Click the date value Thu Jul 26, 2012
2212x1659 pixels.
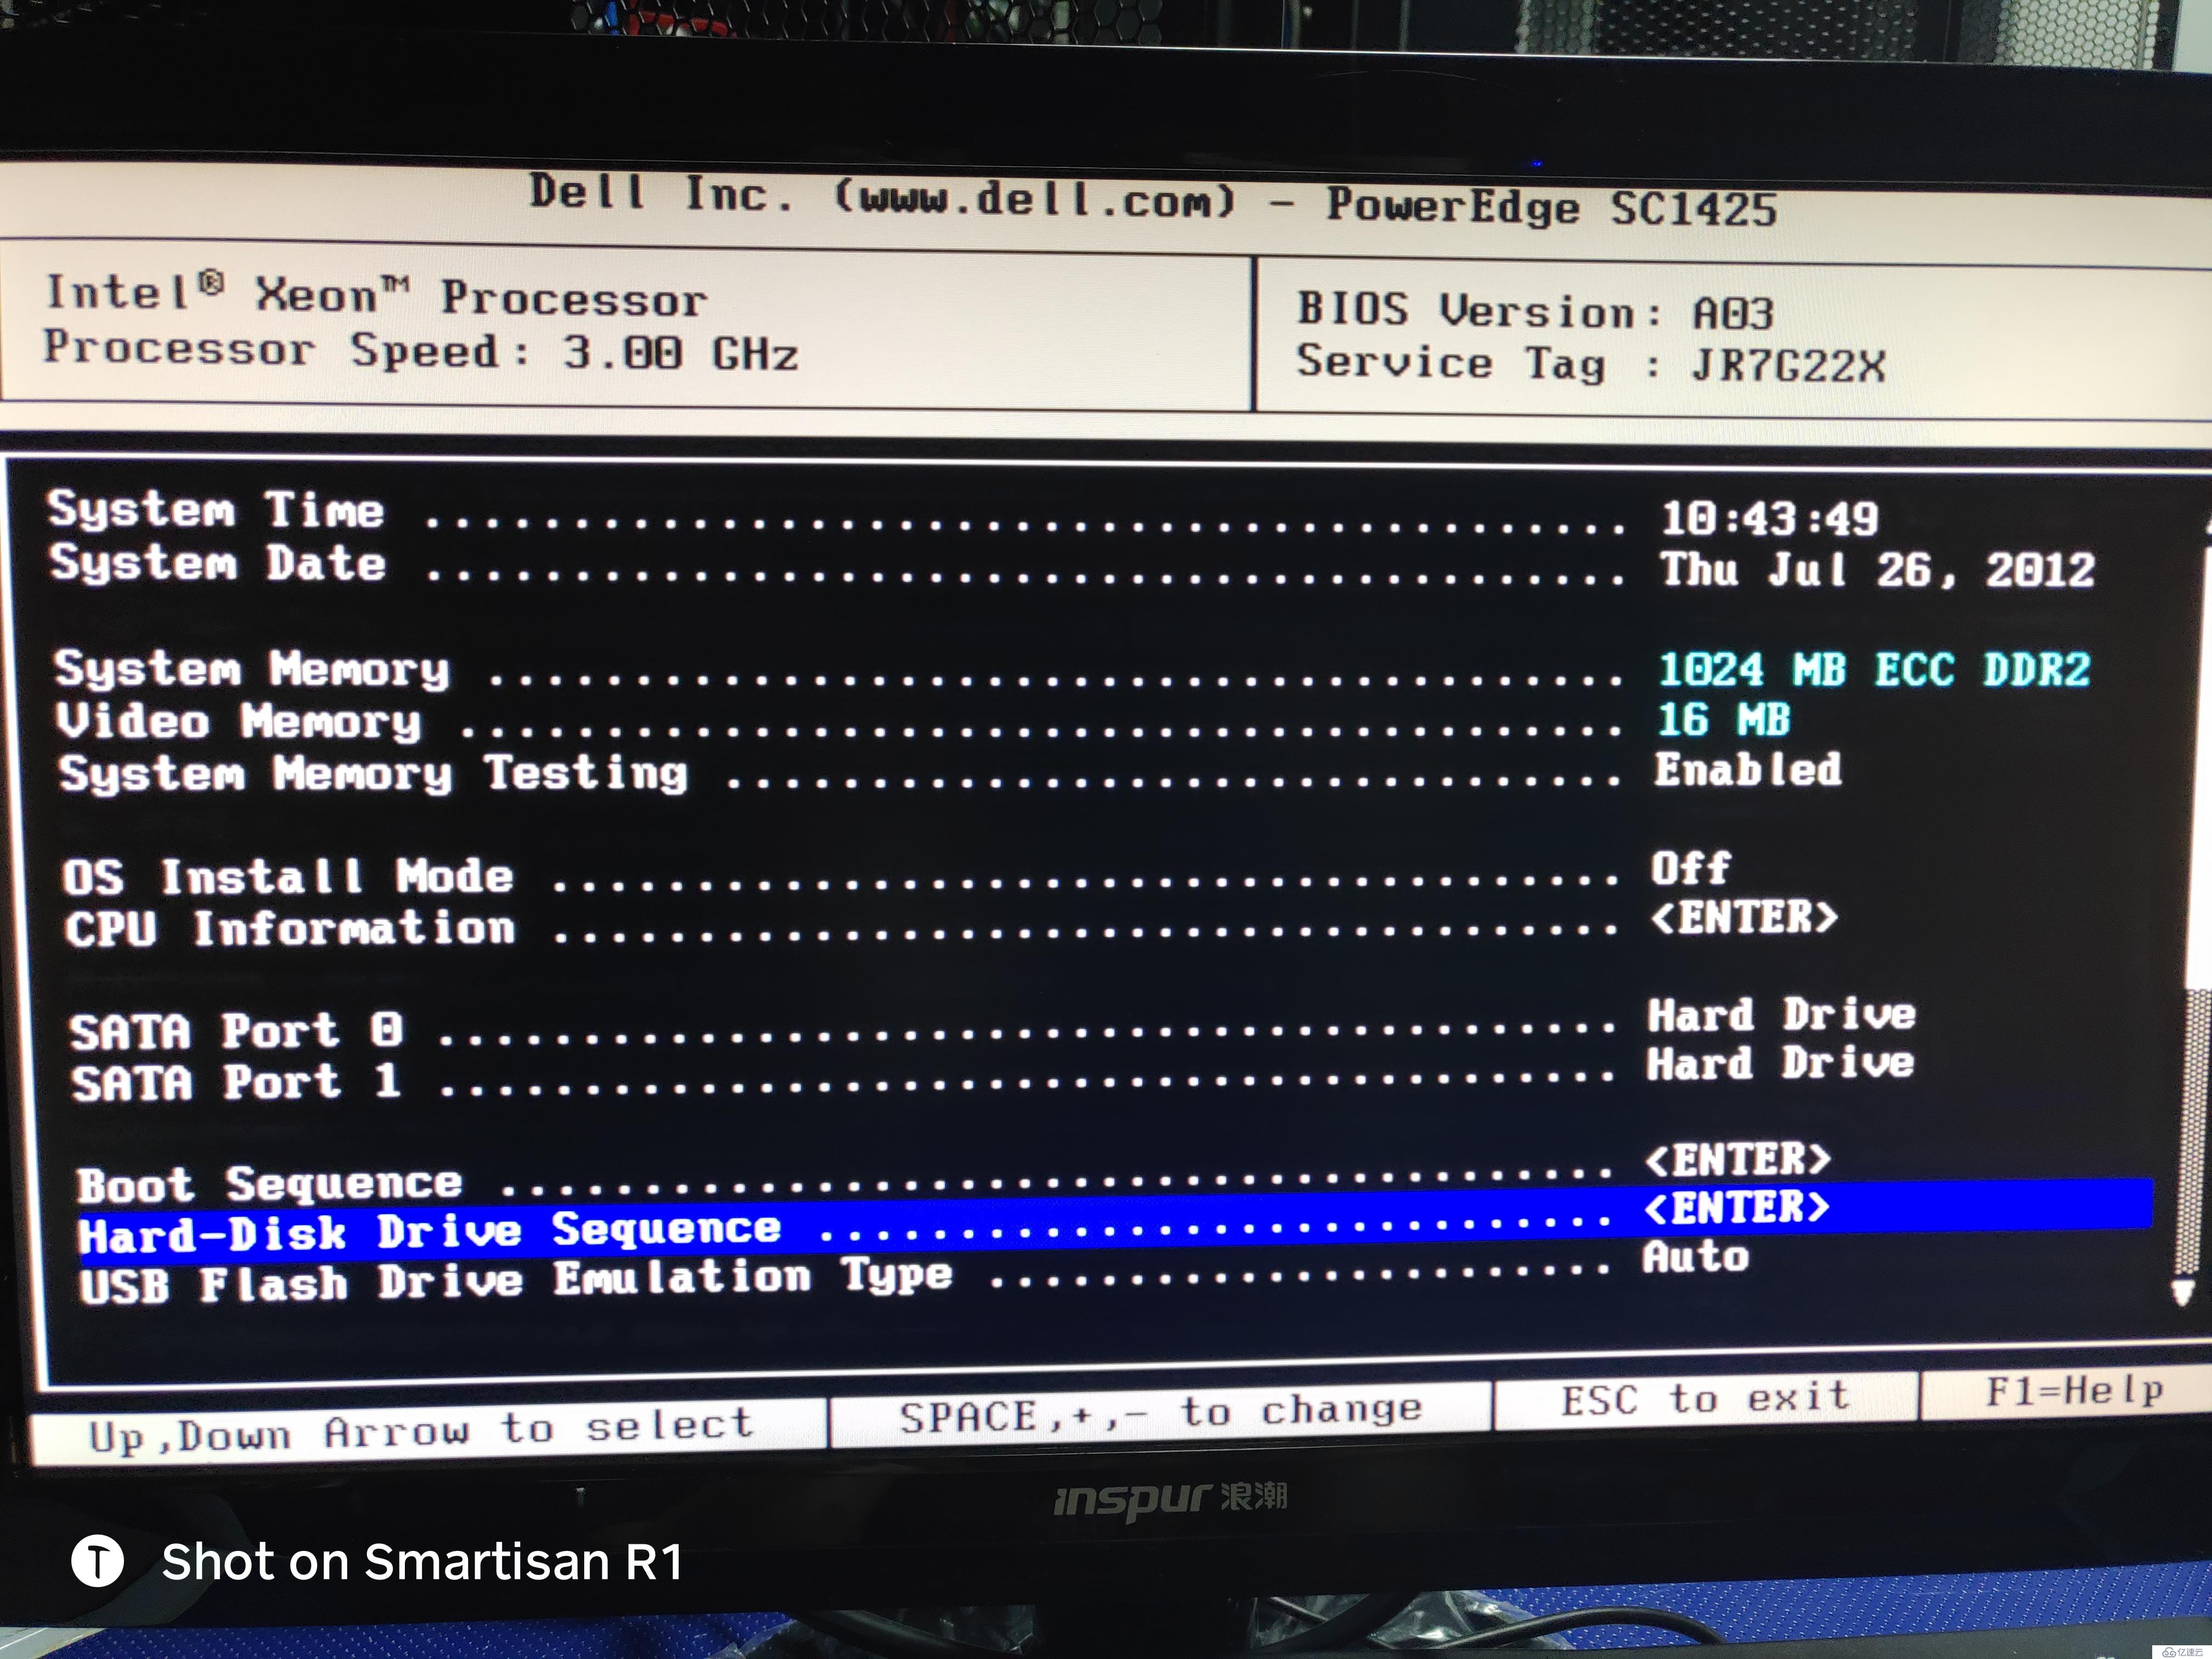point(1877,570)
